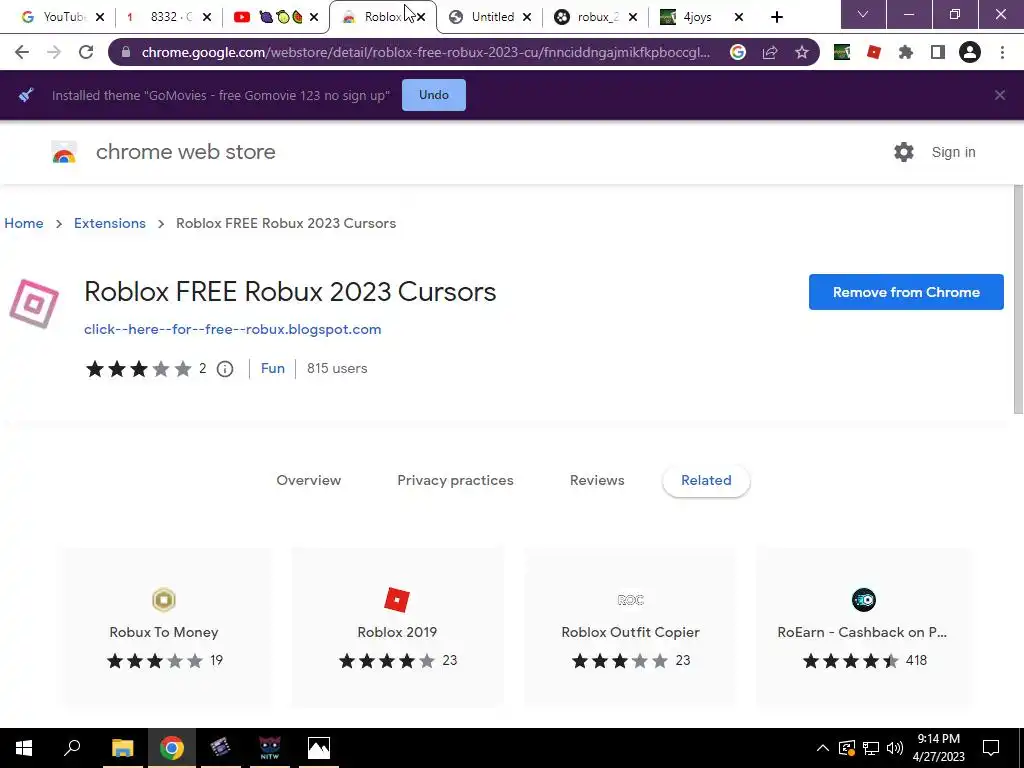Viewport: 1024px width, 768px height.
Task: Open the Windows notification center
Action: [x=991, y=748]
